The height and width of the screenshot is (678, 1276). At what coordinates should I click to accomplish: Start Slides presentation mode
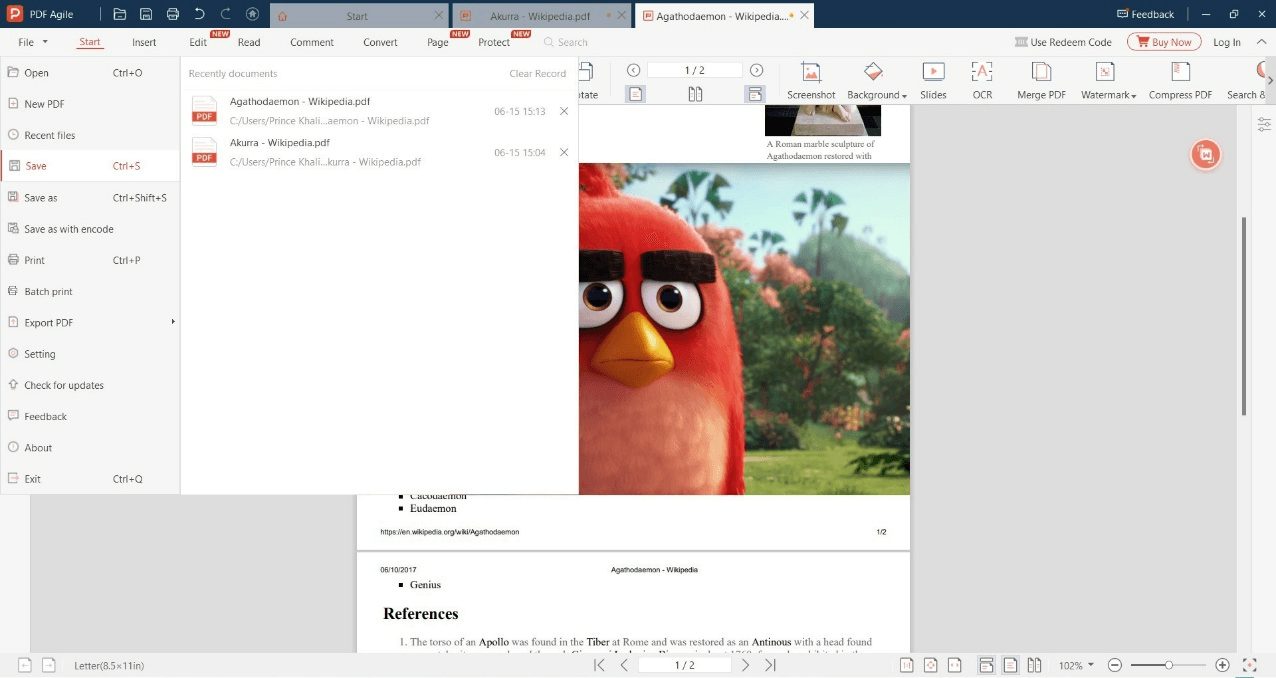click(933, 81)
